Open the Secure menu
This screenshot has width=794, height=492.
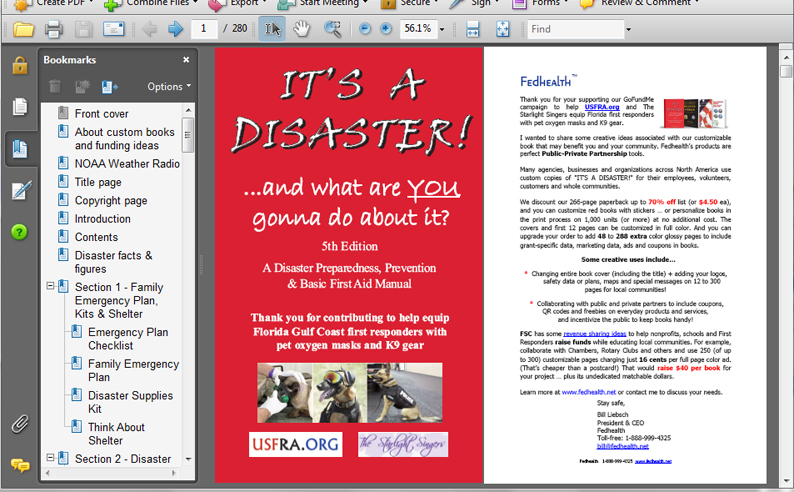[x=408, y=3]
